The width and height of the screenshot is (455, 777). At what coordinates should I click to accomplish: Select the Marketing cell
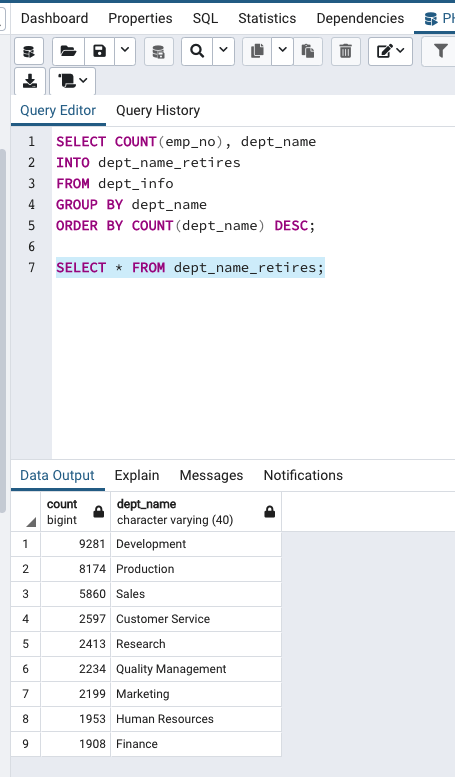196,694
